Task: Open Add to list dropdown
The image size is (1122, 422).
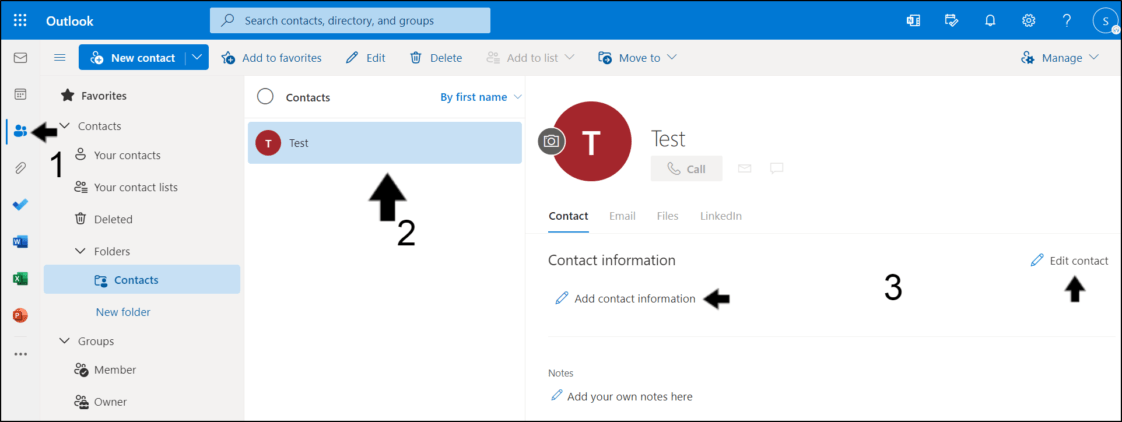Action: pos(530,58)
